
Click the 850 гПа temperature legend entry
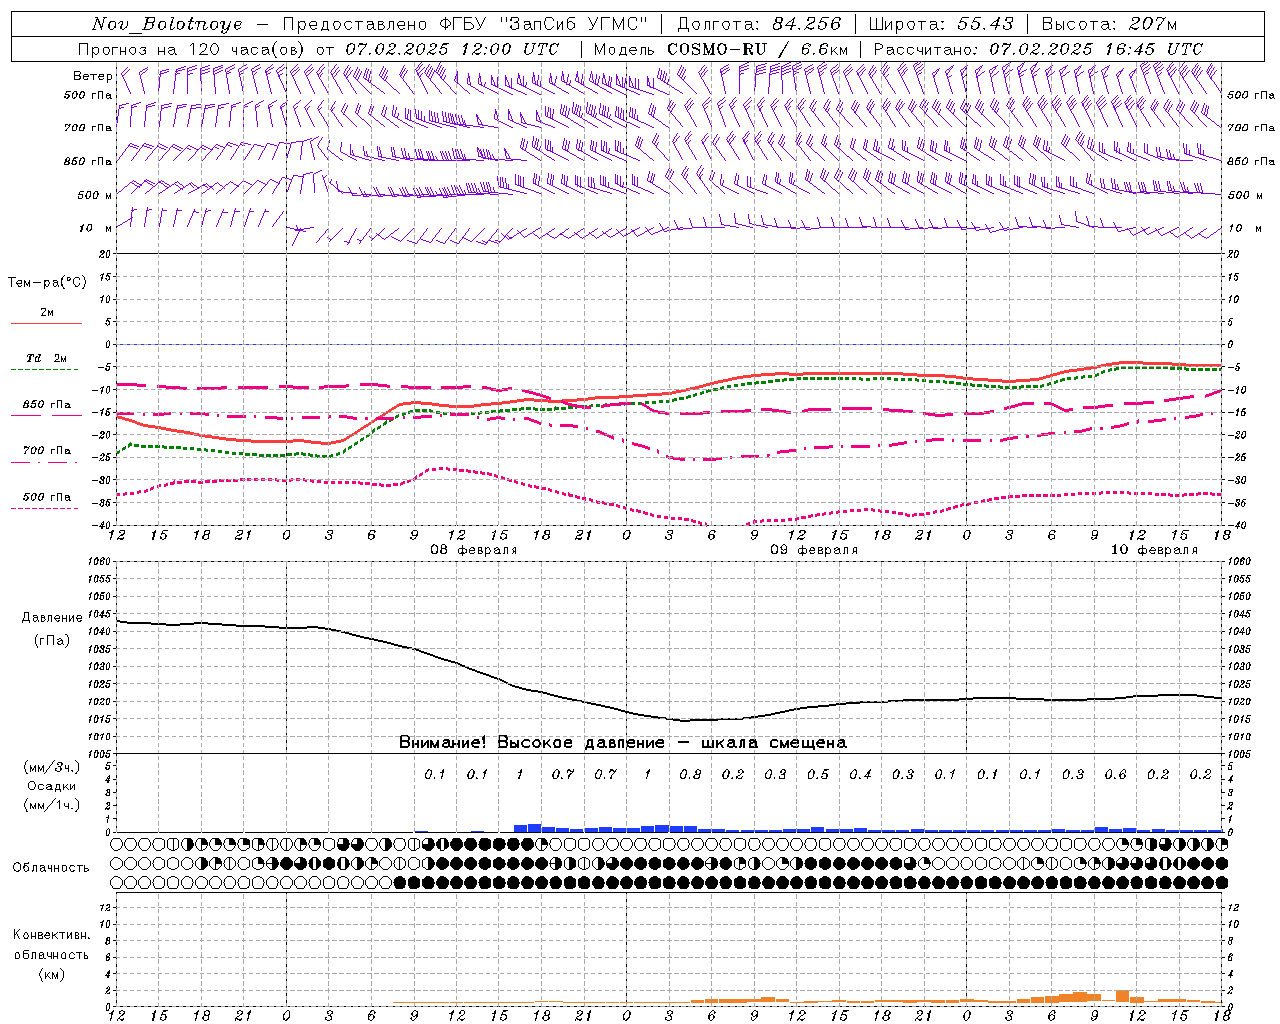(x=46, y=405)
